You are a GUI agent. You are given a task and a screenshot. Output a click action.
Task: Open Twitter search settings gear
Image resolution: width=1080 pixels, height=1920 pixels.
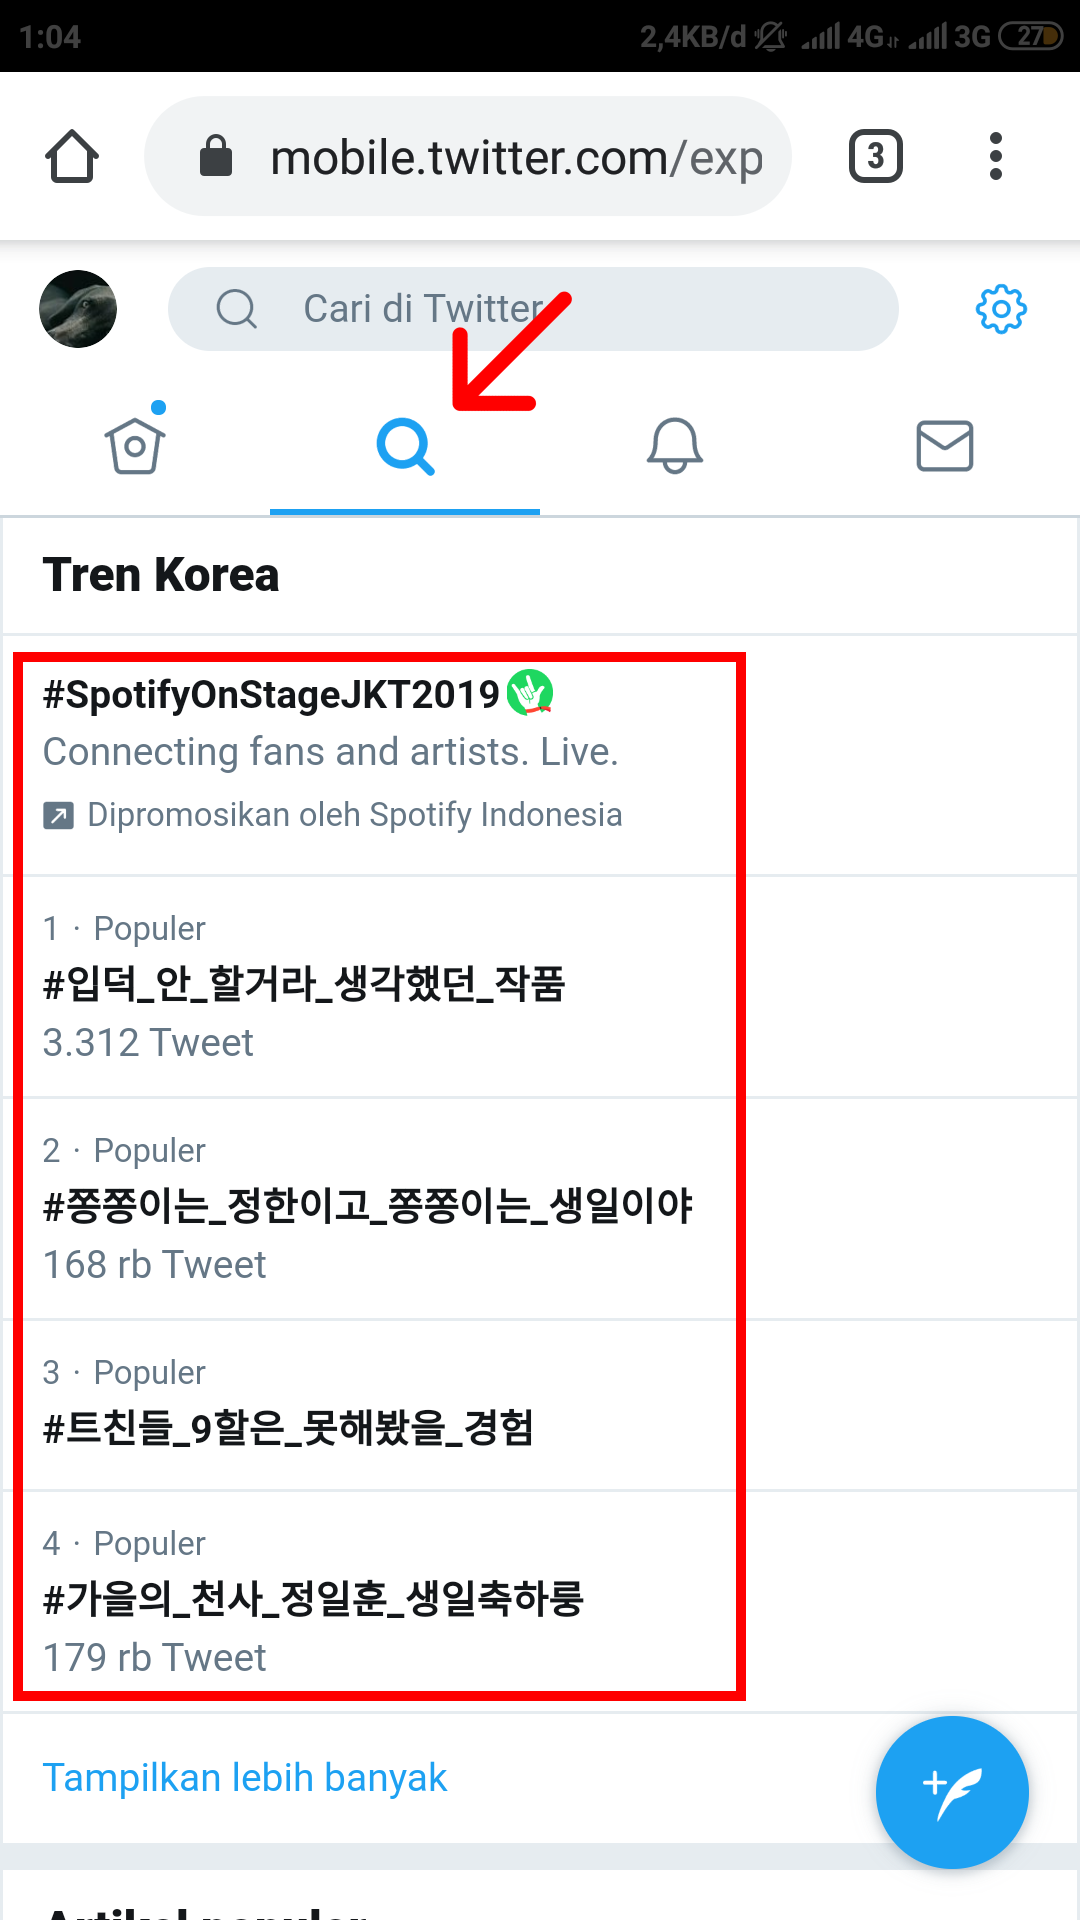click(1000, 309)
